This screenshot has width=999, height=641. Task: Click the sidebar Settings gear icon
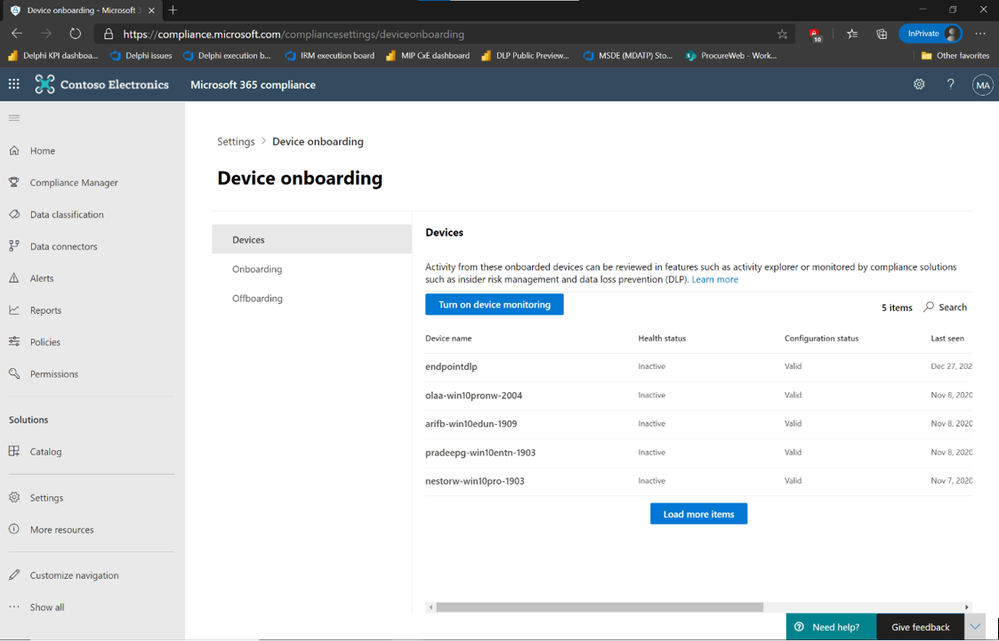coord(14,497)
